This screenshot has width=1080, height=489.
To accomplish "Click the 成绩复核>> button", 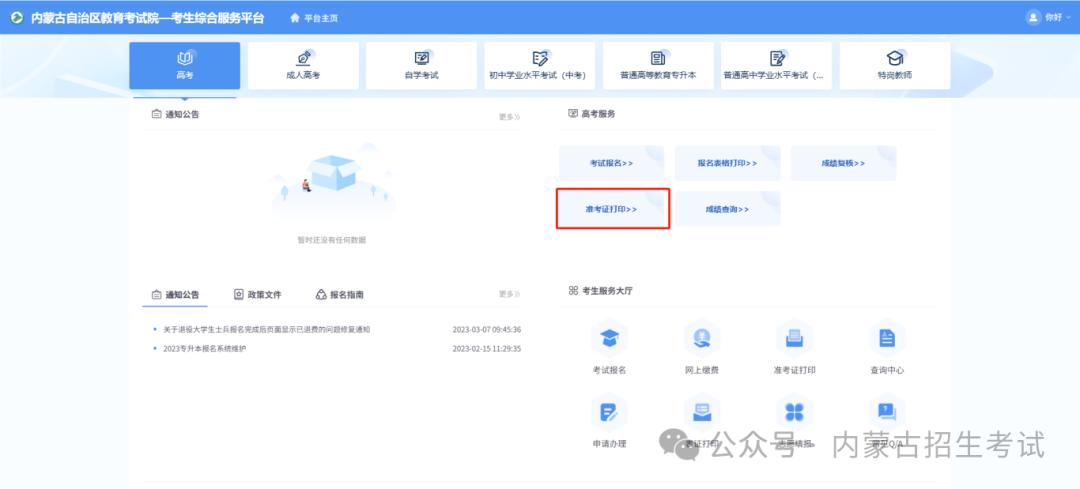I will pyautogui.click(x=844, y=163).
